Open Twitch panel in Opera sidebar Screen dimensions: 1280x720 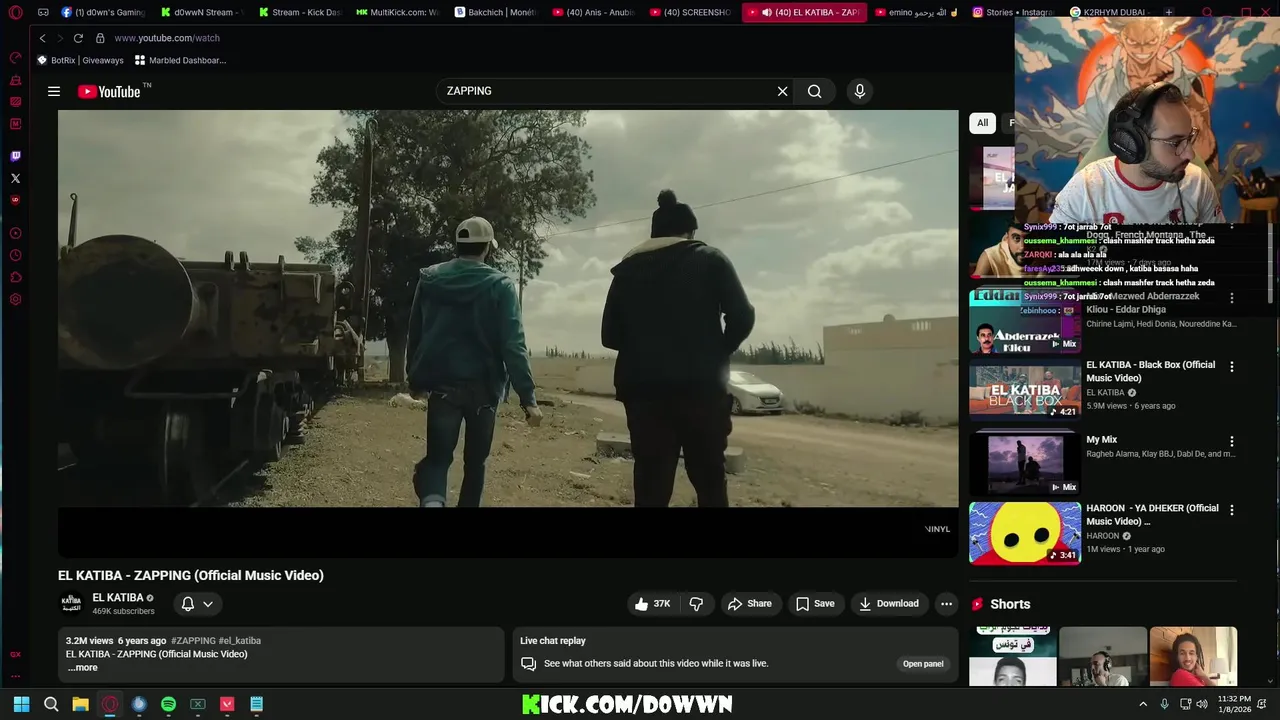tap(15, 156)
